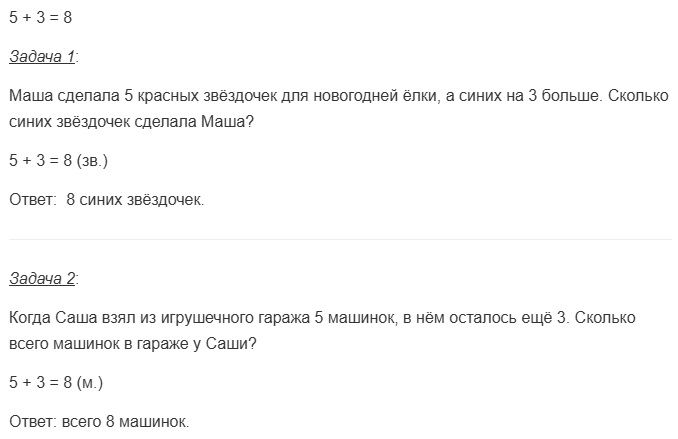678x439 pixels.
Task: Click the horizontal divider between the tasks
Action: pos(339,239)
